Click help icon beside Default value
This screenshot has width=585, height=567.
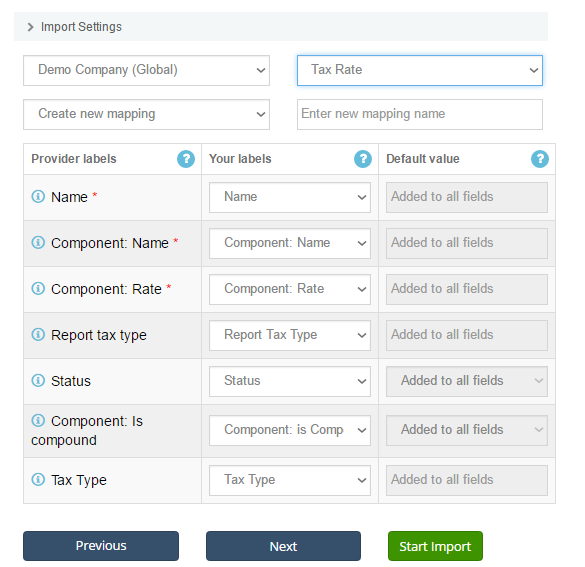tap(539, 159)
